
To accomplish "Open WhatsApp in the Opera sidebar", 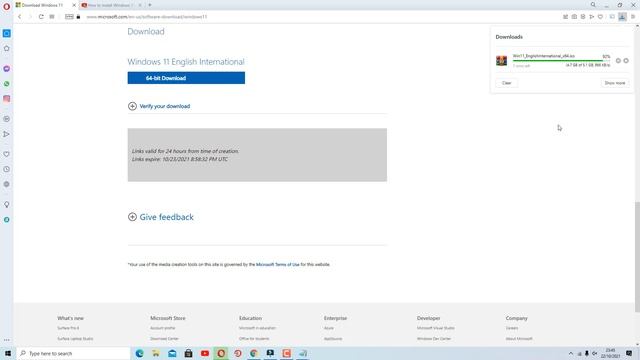I will pos(7,84).
